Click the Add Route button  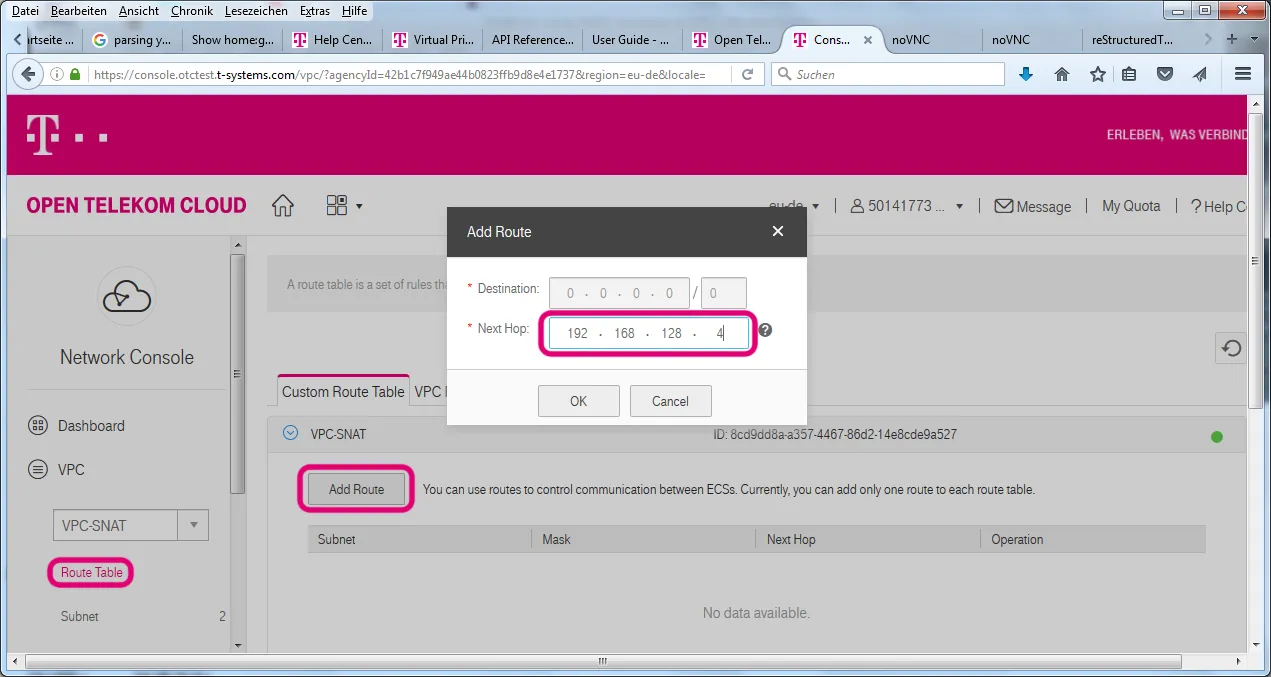pos(356,489)
